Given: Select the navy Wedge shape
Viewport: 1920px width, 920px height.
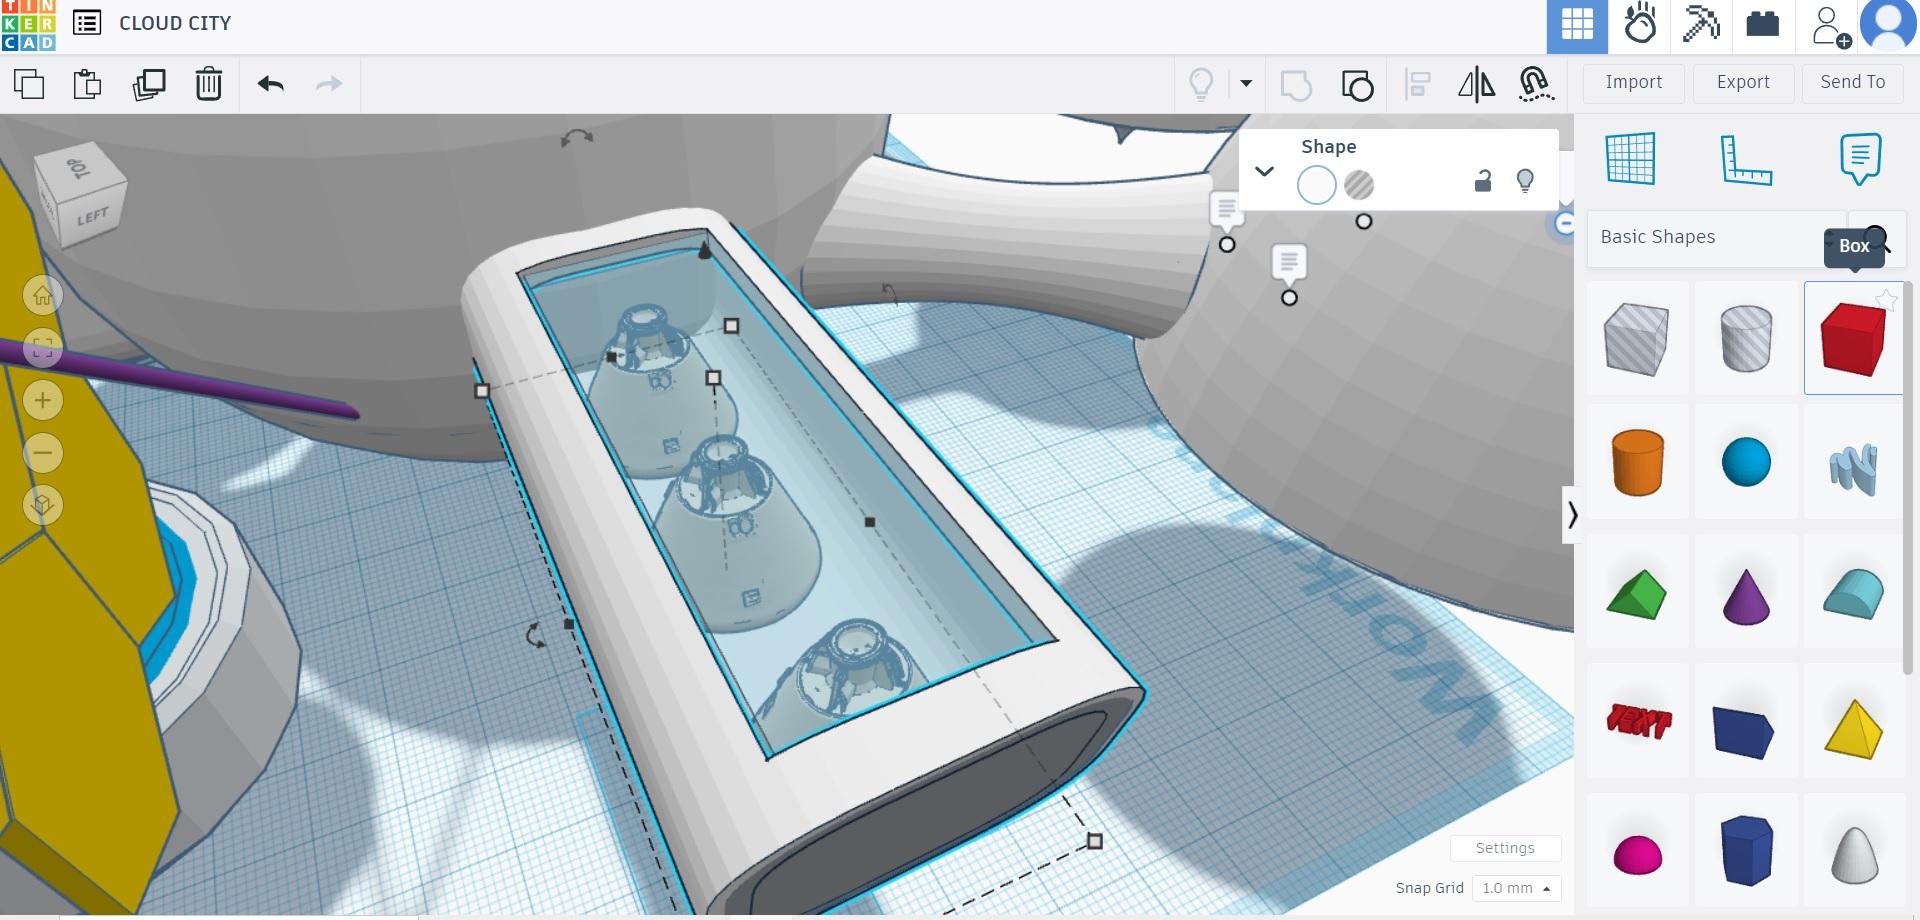Looking at the screenshot, I should (1743, 732).
